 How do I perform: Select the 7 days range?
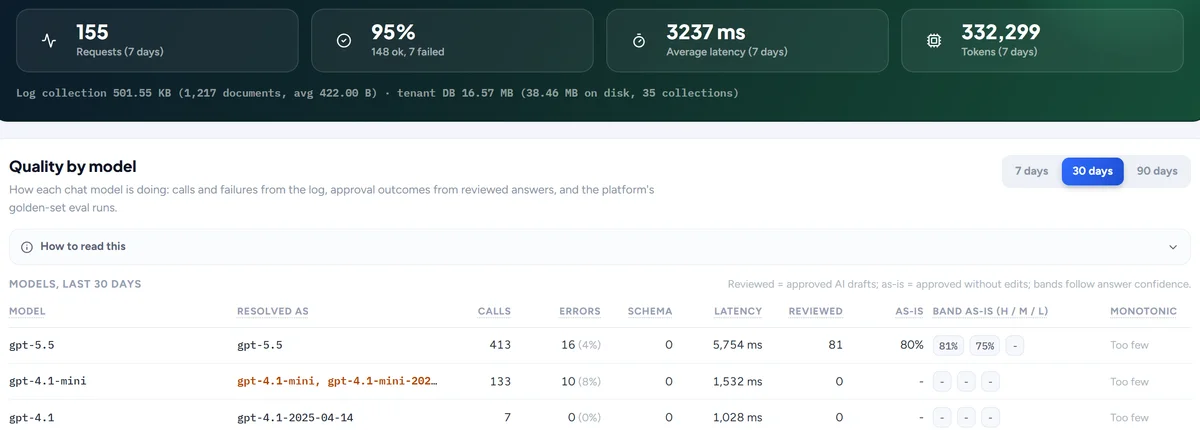click(1031, 171)
